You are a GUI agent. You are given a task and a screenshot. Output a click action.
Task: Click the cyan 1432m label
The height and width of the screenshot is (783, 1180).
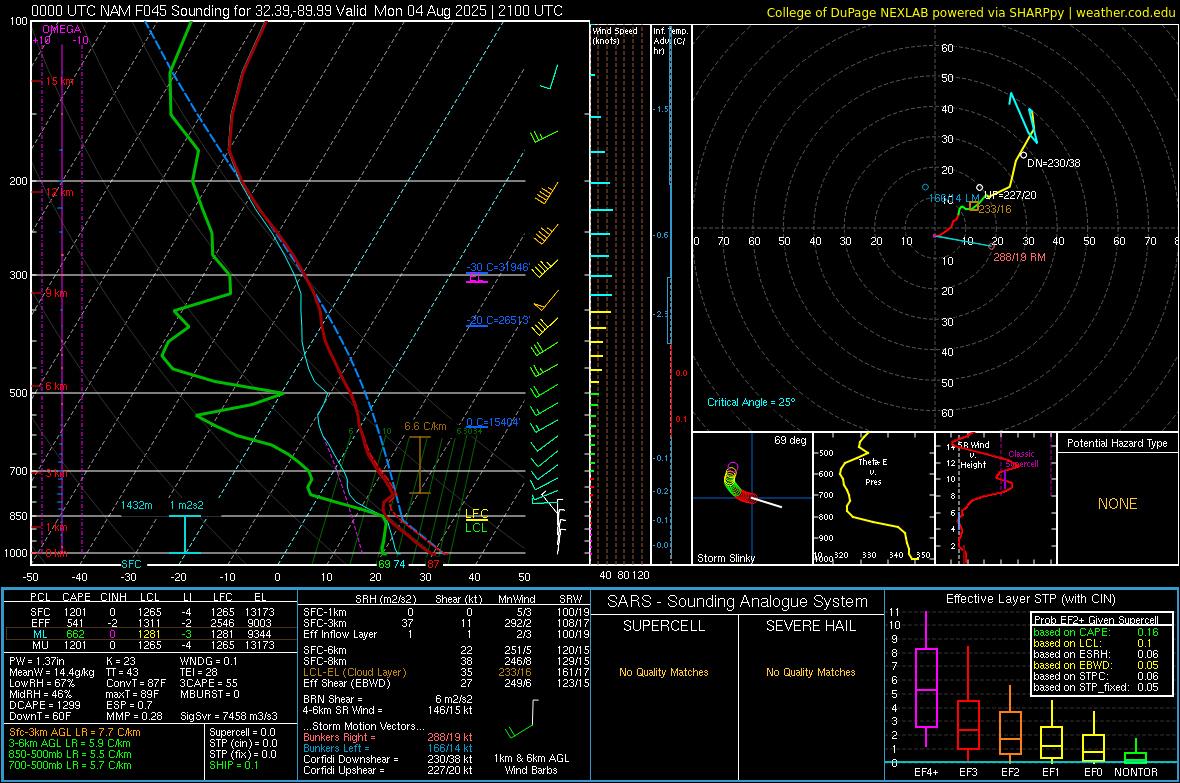[137, 505]
